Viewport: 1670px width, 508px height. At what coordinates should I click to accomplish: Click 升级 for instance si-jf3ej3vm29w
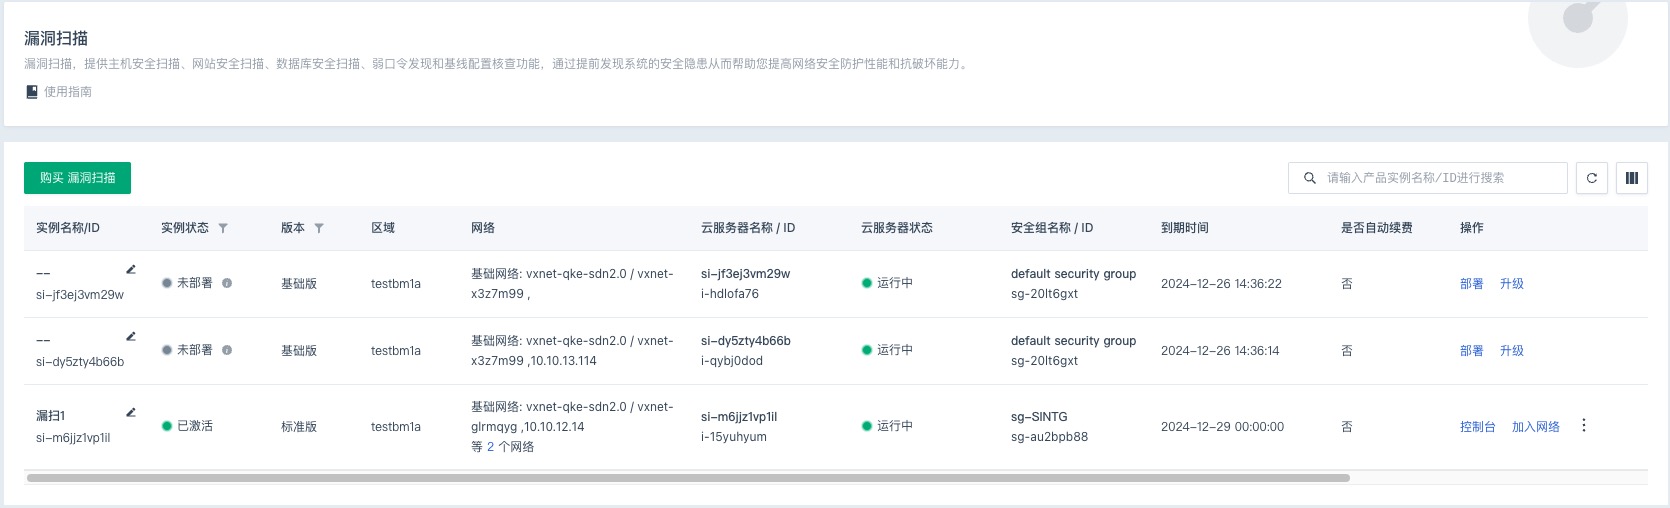coord(1511,284)
